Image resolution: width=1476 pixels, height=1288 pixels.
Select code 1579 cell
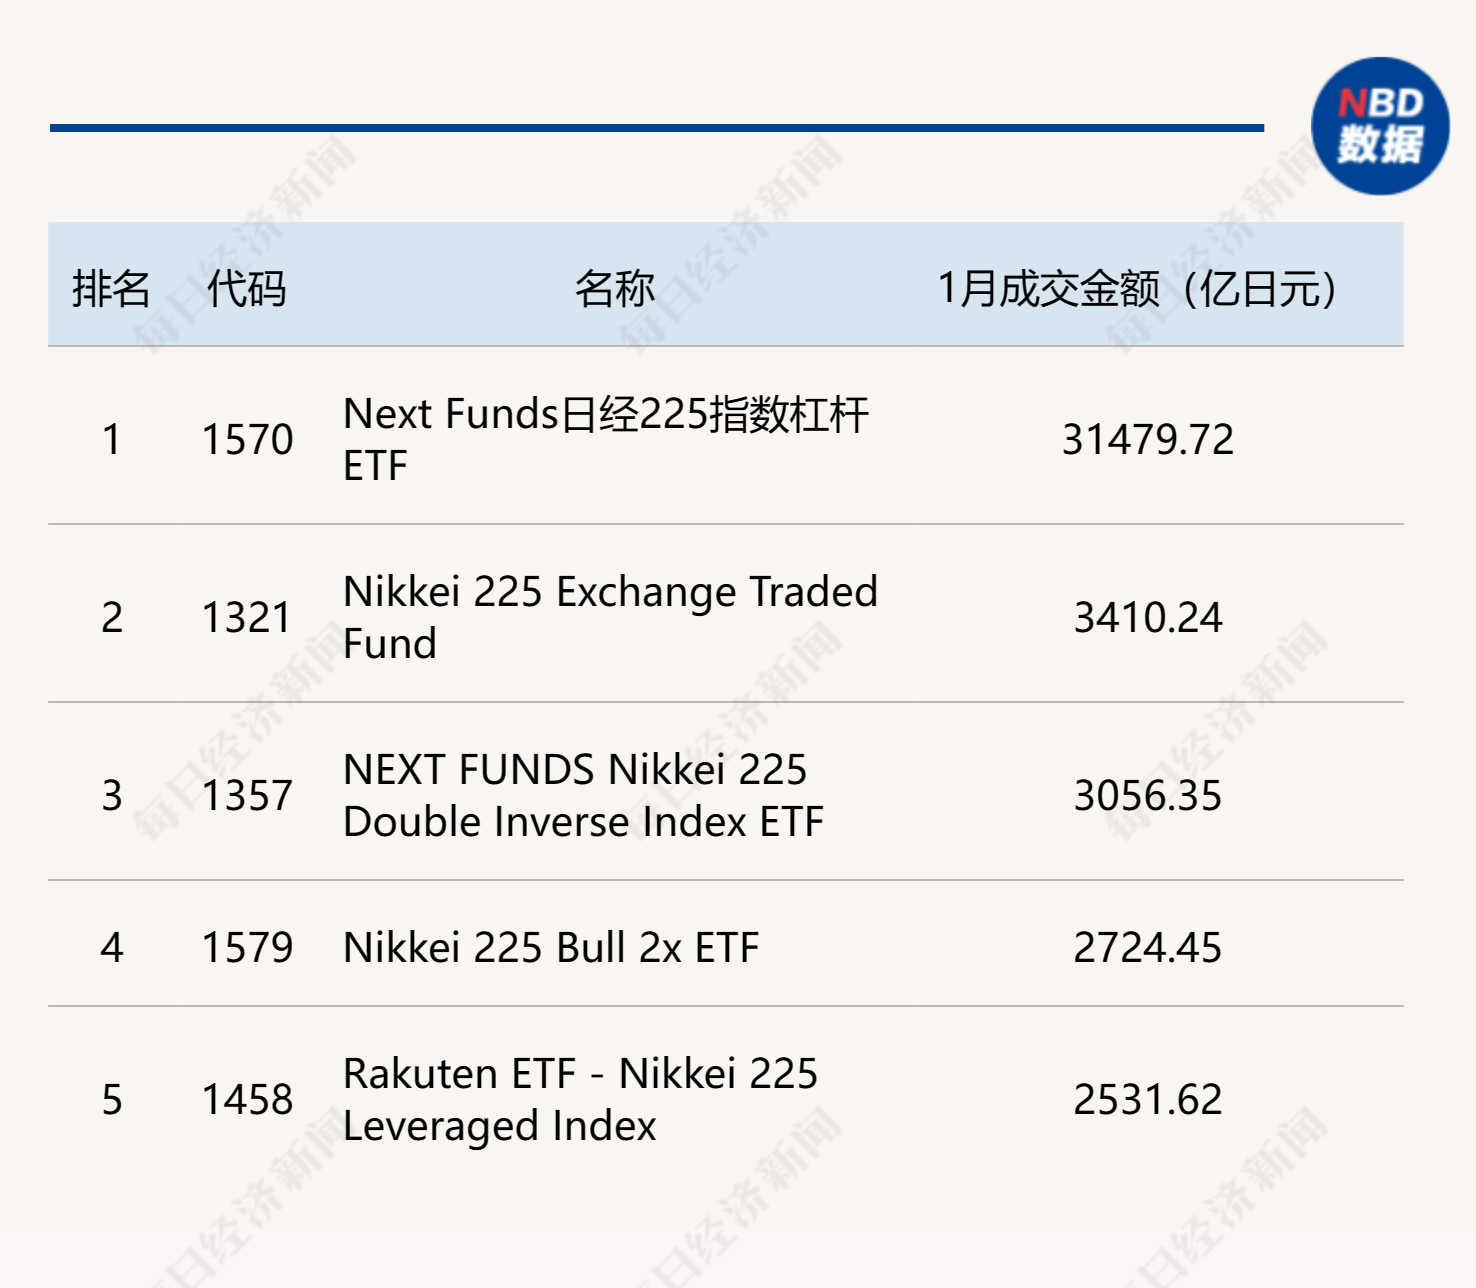point(247,947)
